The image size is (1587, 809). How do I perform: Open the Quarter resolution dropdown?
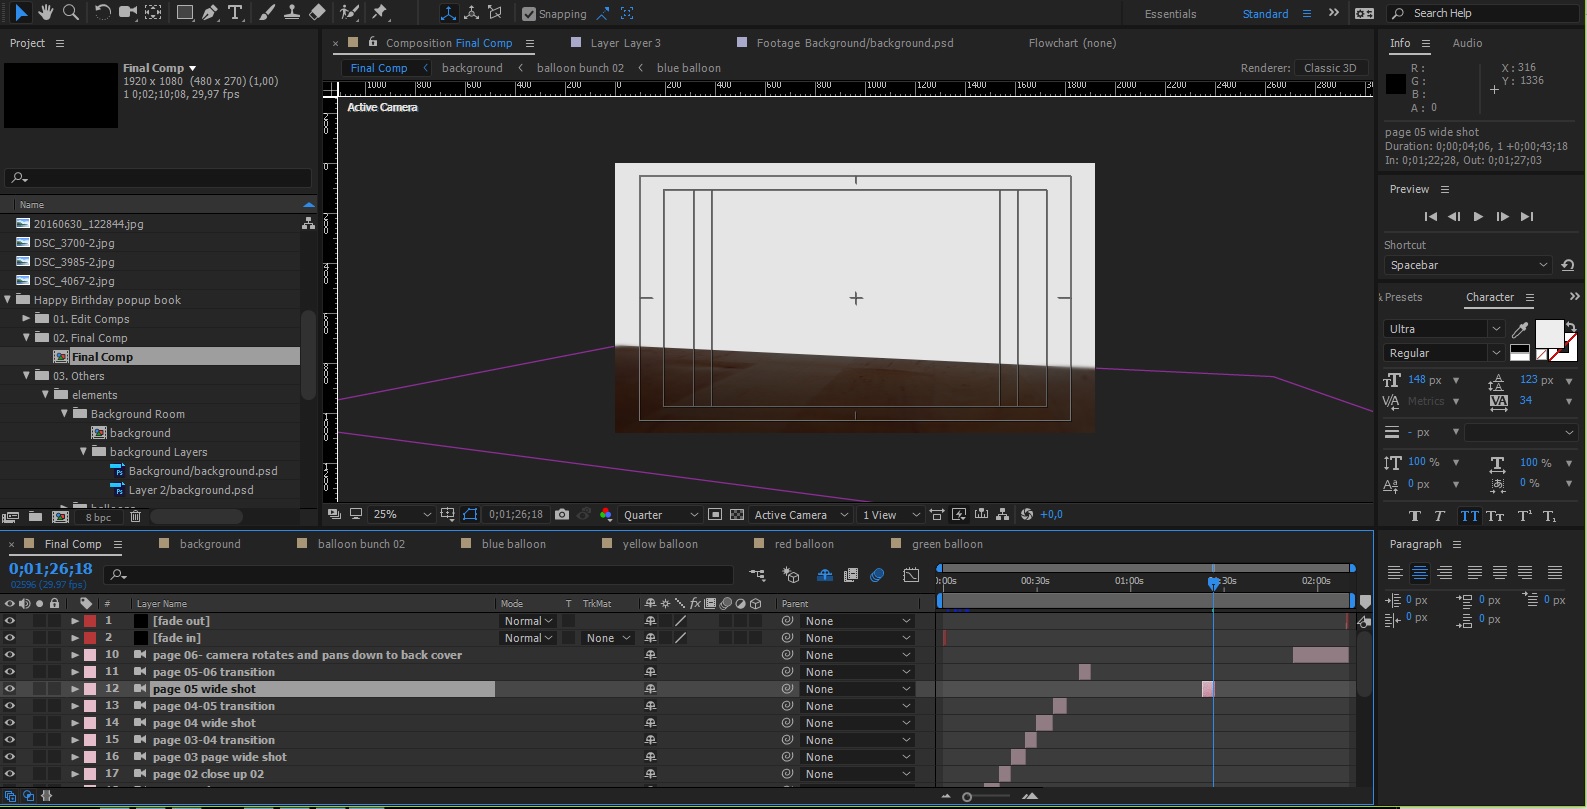(x=661, y=515)
